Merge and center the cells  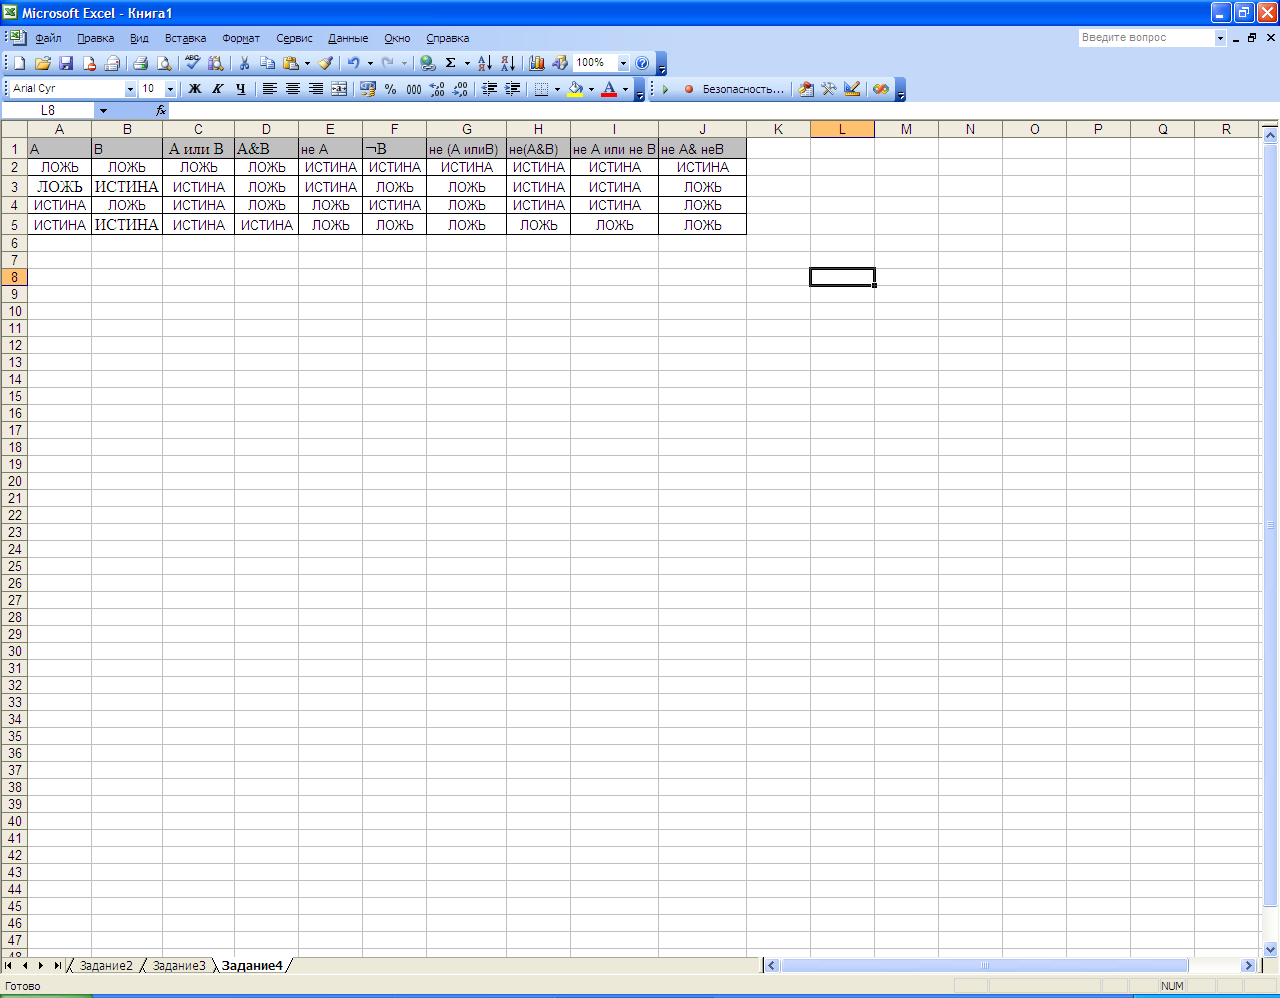[x=339, y=89]
